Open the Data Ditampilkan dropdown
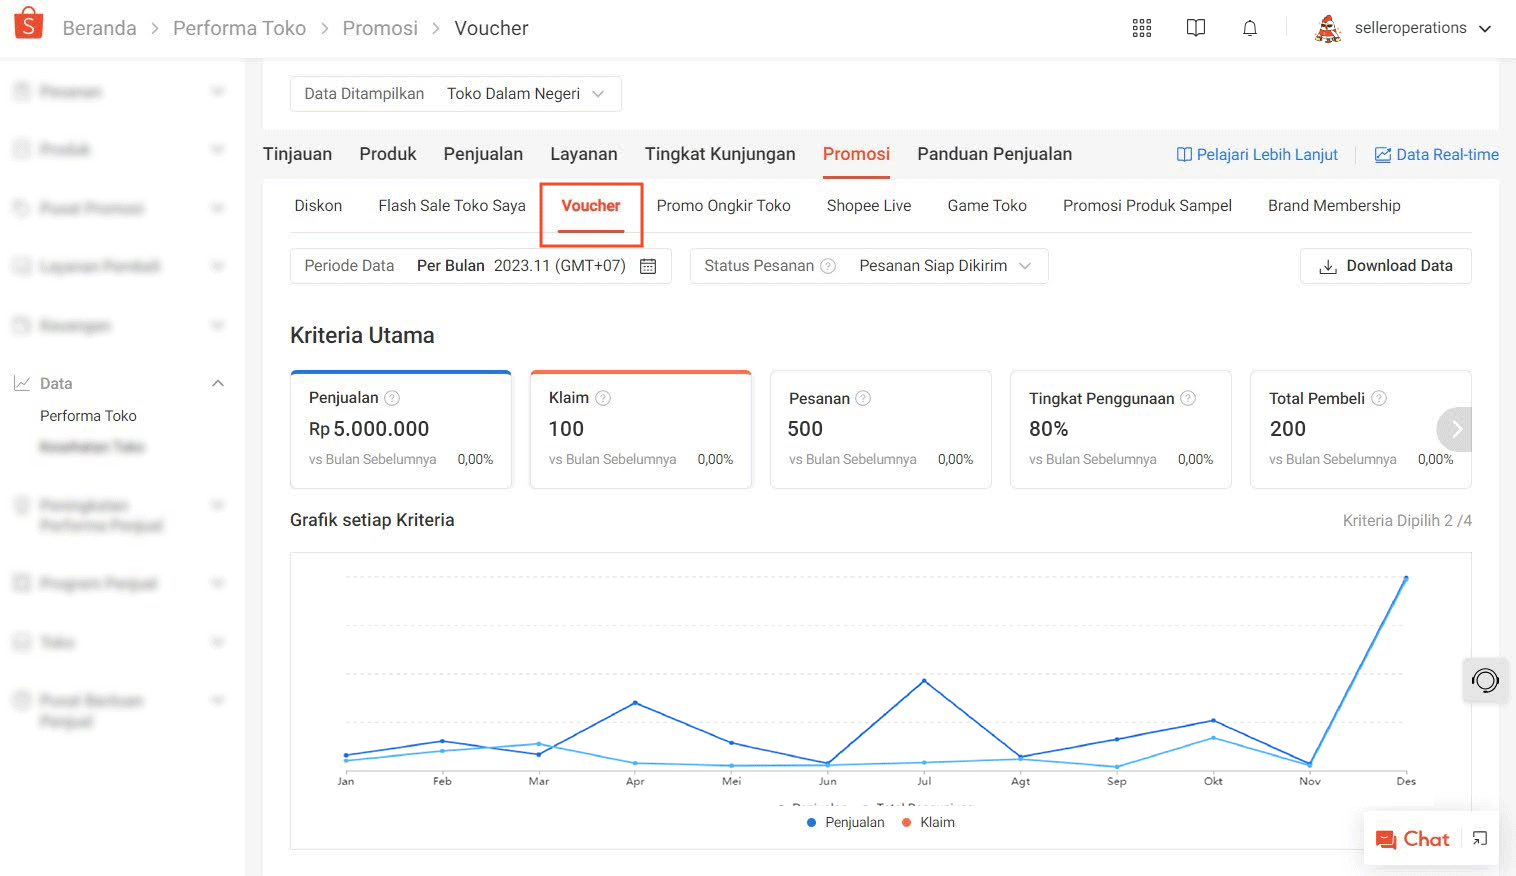The image size is (1516, 876). click(455, 94)
